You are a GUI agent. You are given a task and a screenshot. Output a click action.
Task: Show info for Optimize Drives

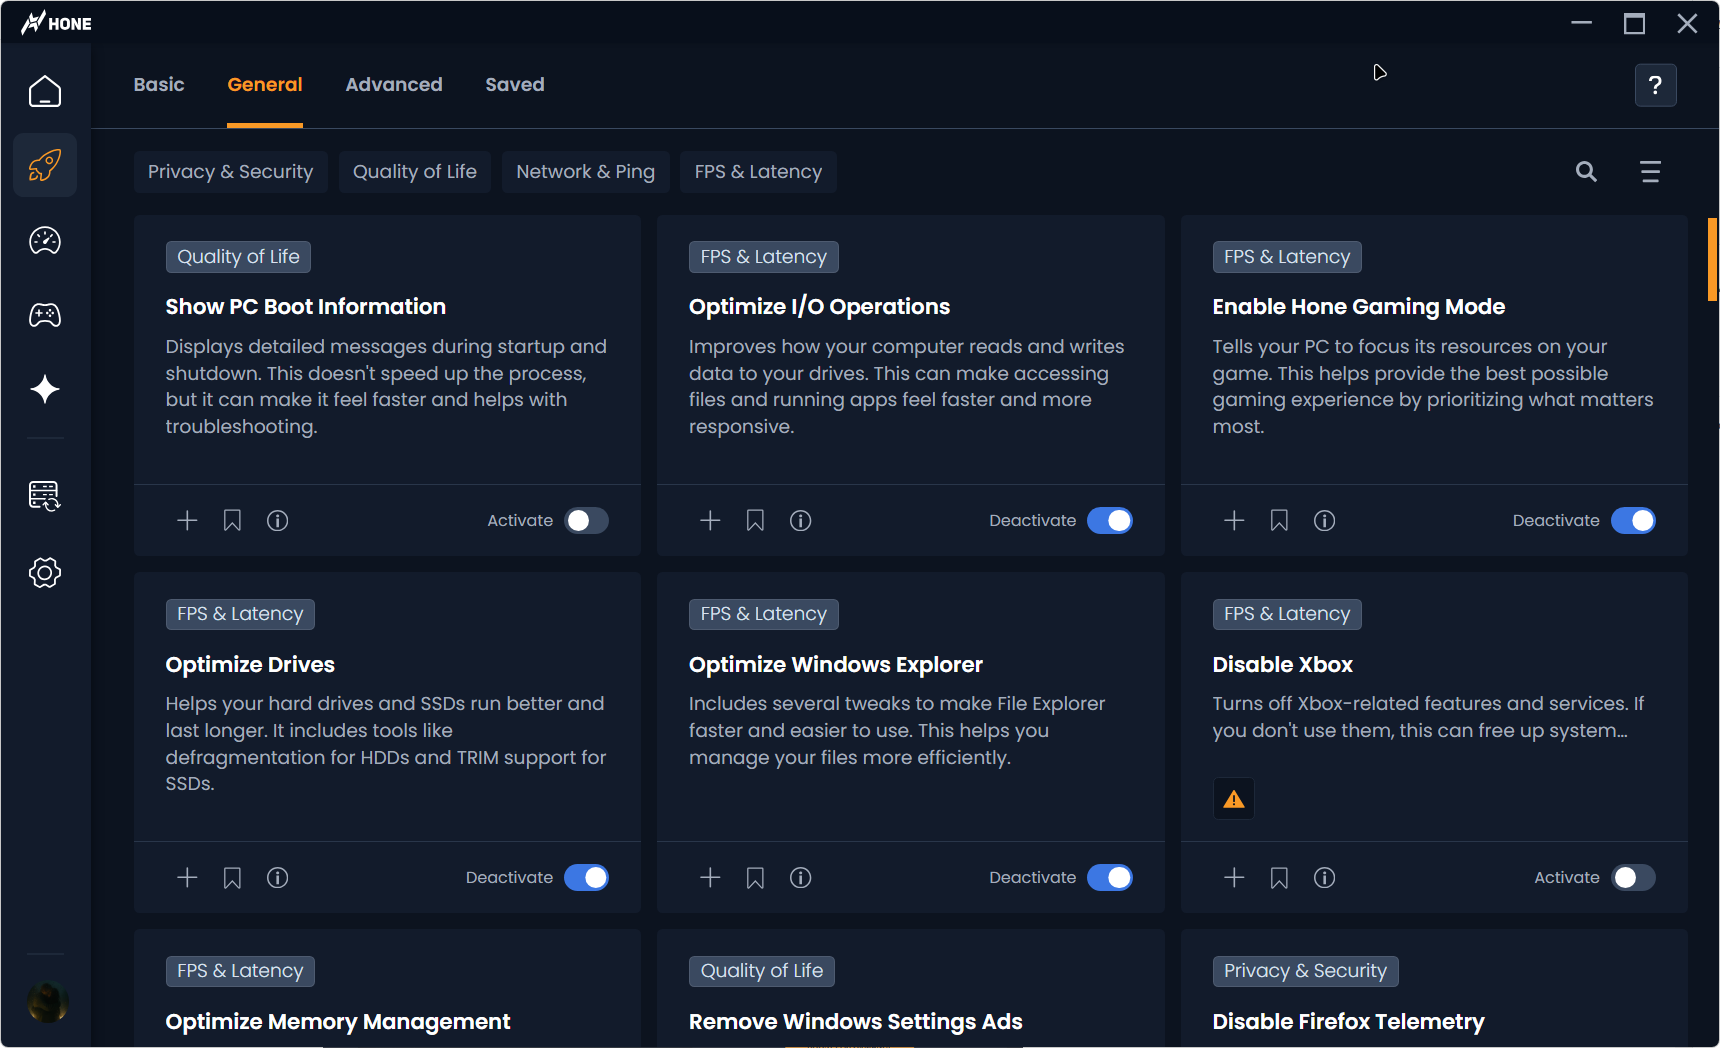(278, 878)
